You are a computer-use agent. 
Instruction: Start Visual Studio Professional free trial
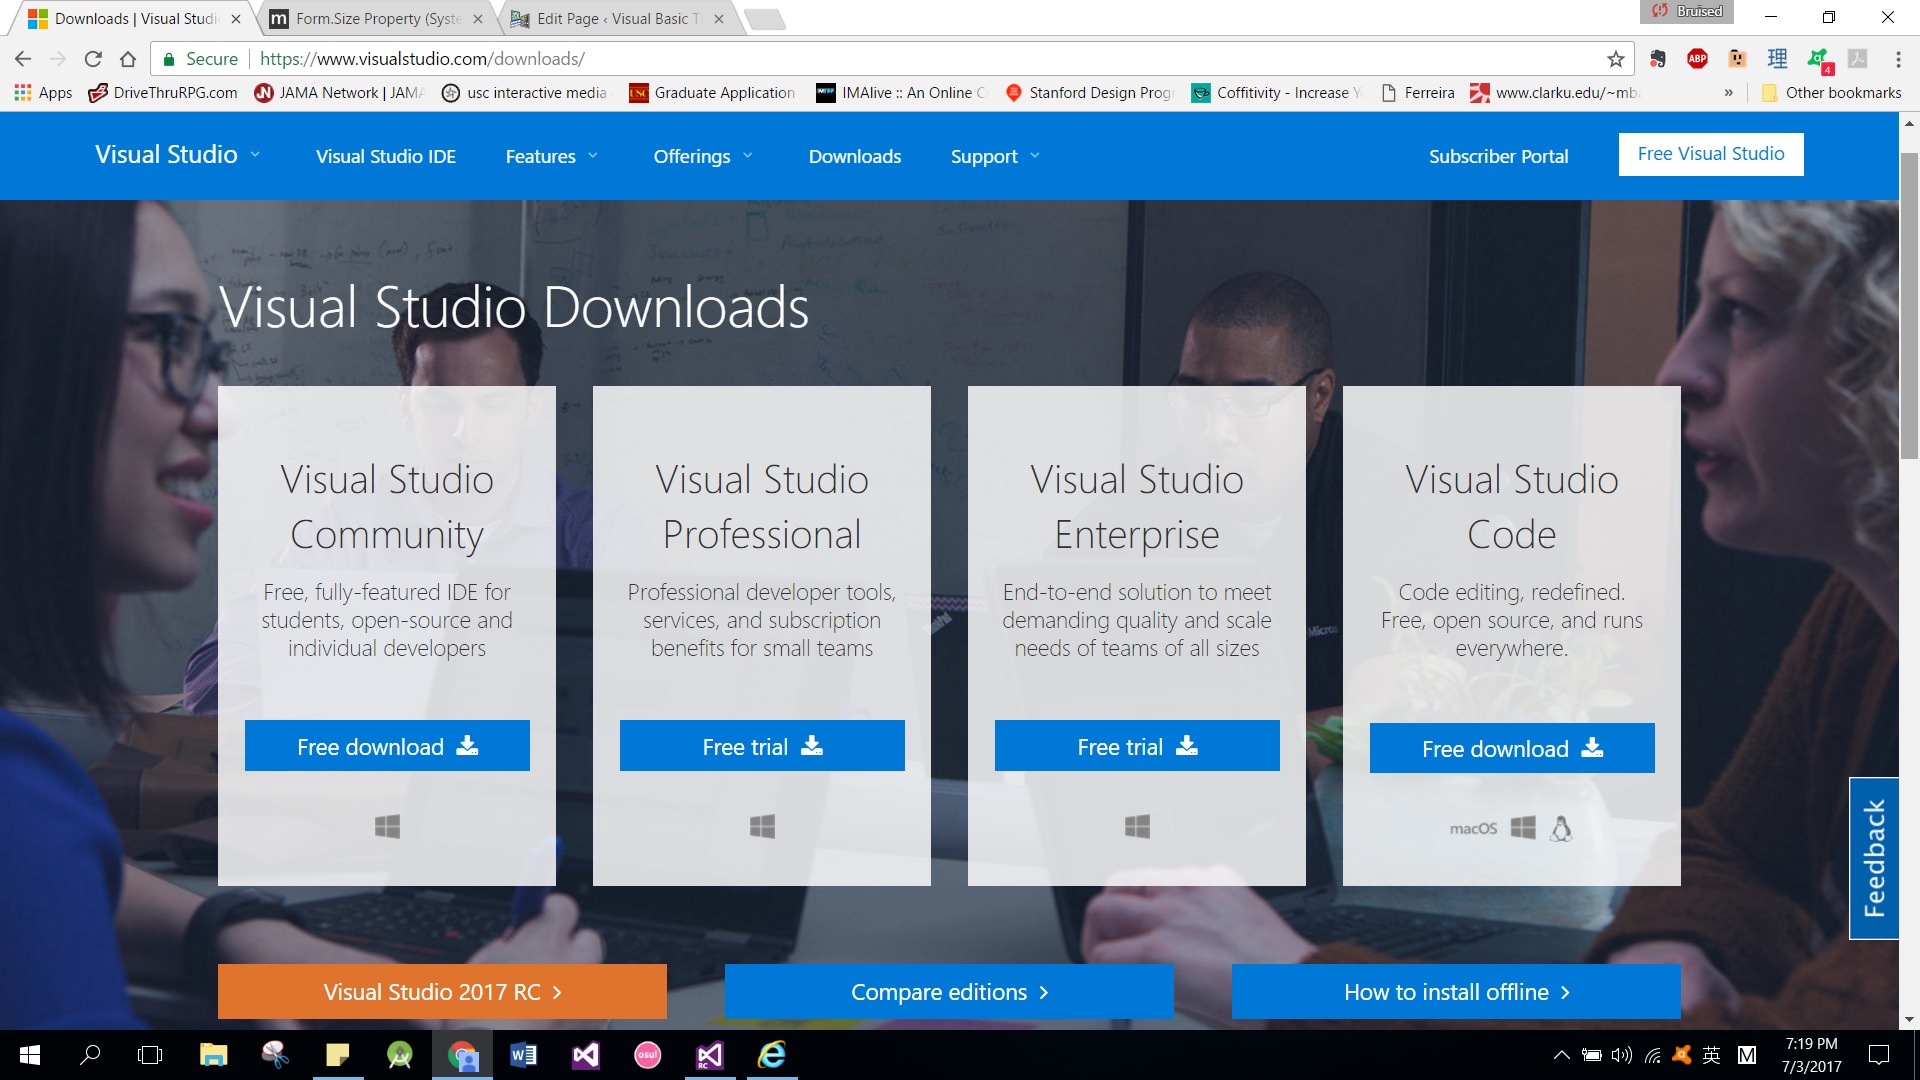click(762, 746)
